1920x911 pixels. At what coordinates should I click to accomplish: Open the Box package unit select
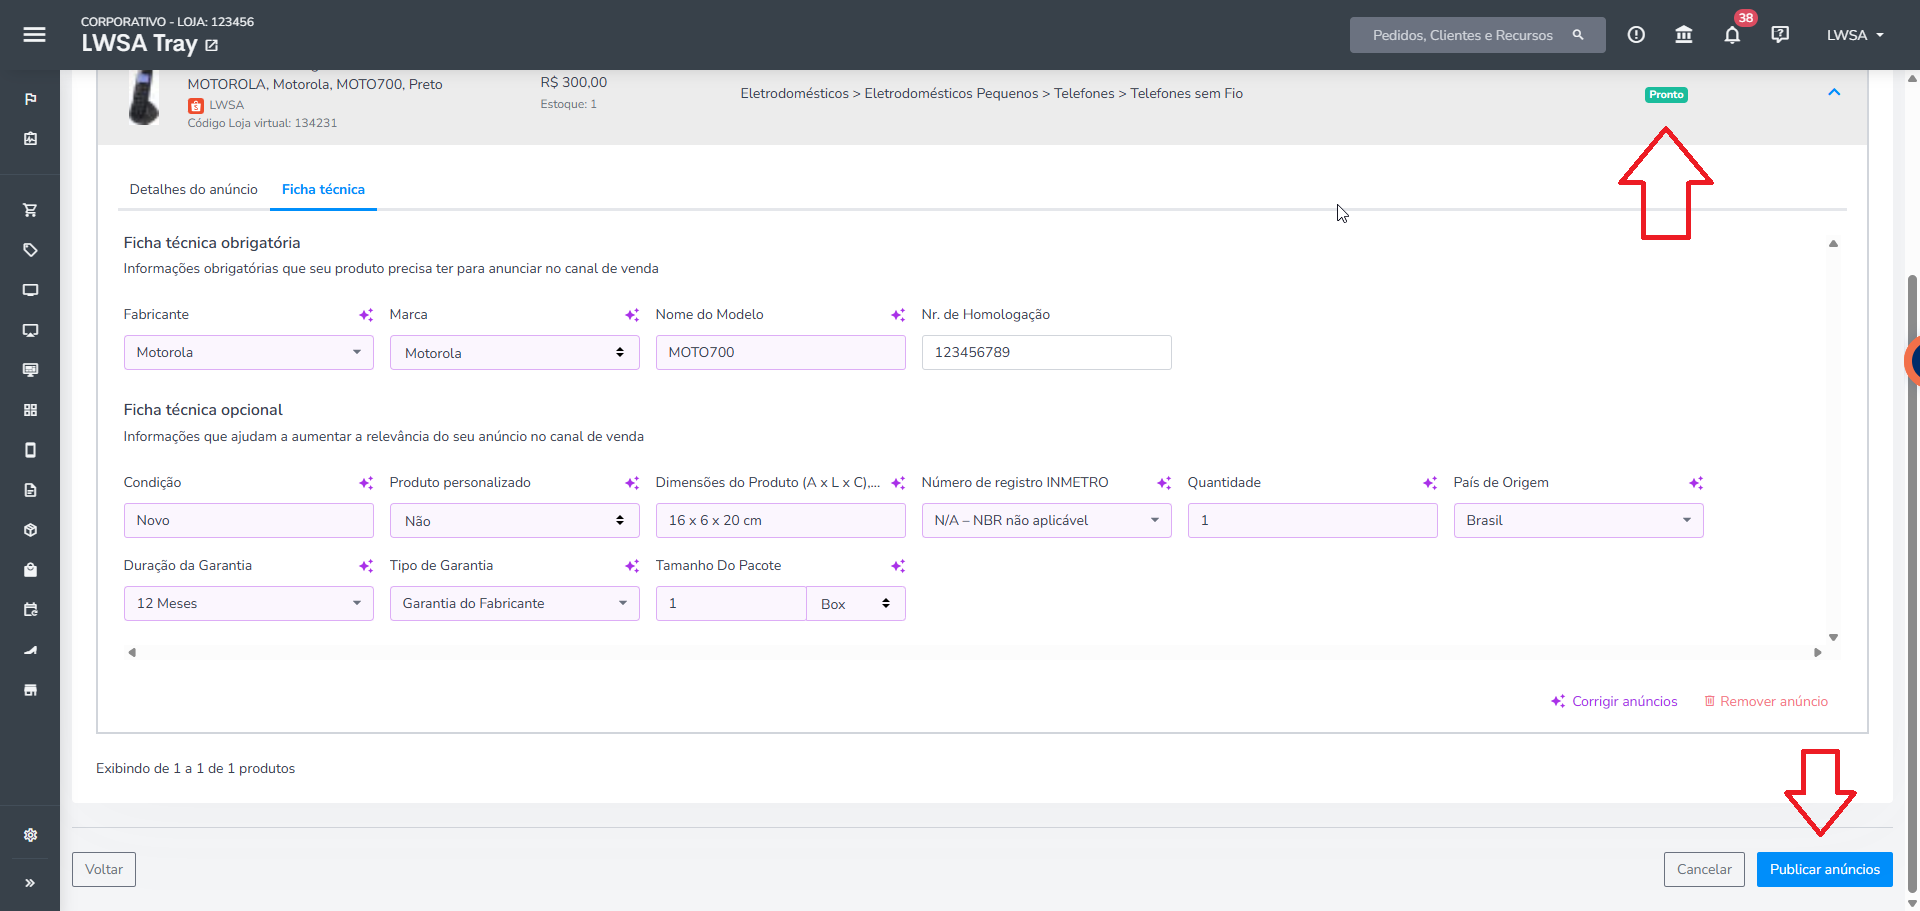(856, 603)
